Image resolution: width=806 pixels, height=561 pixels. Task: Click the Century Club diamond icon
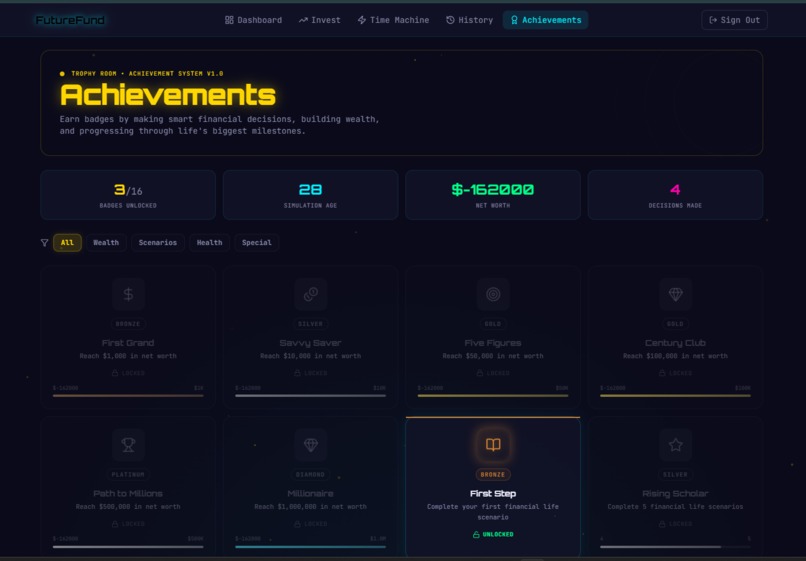[675, 294]
